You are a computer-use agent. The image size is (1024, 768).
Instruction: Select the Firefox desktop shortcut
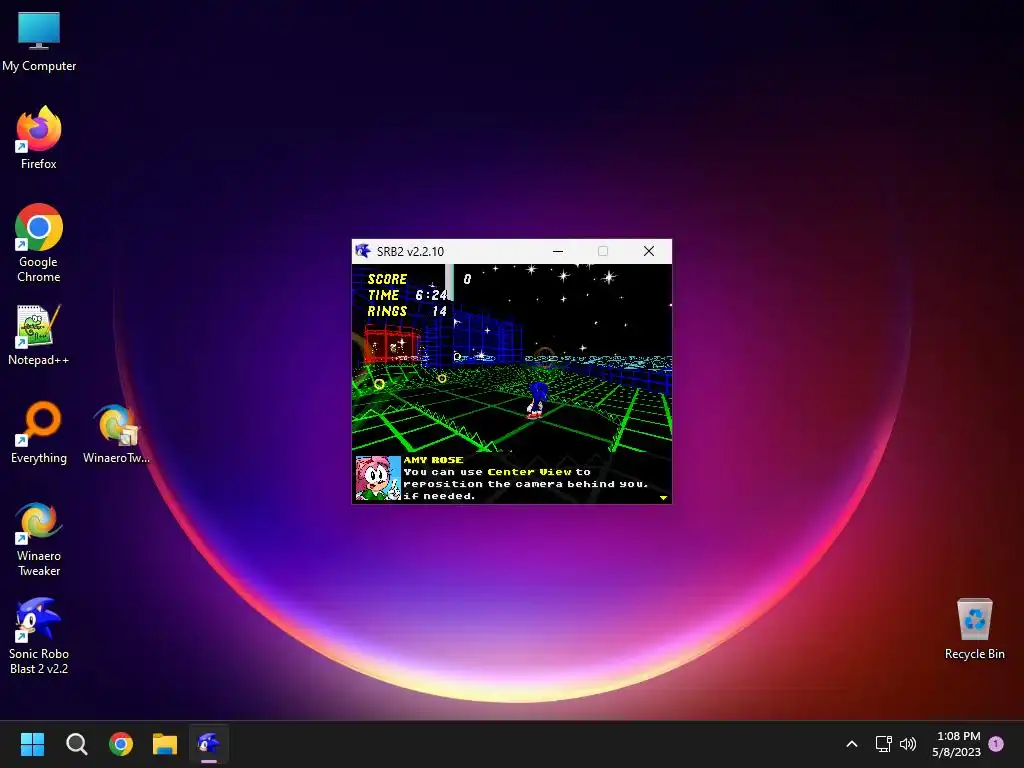[x=39, y=138]
